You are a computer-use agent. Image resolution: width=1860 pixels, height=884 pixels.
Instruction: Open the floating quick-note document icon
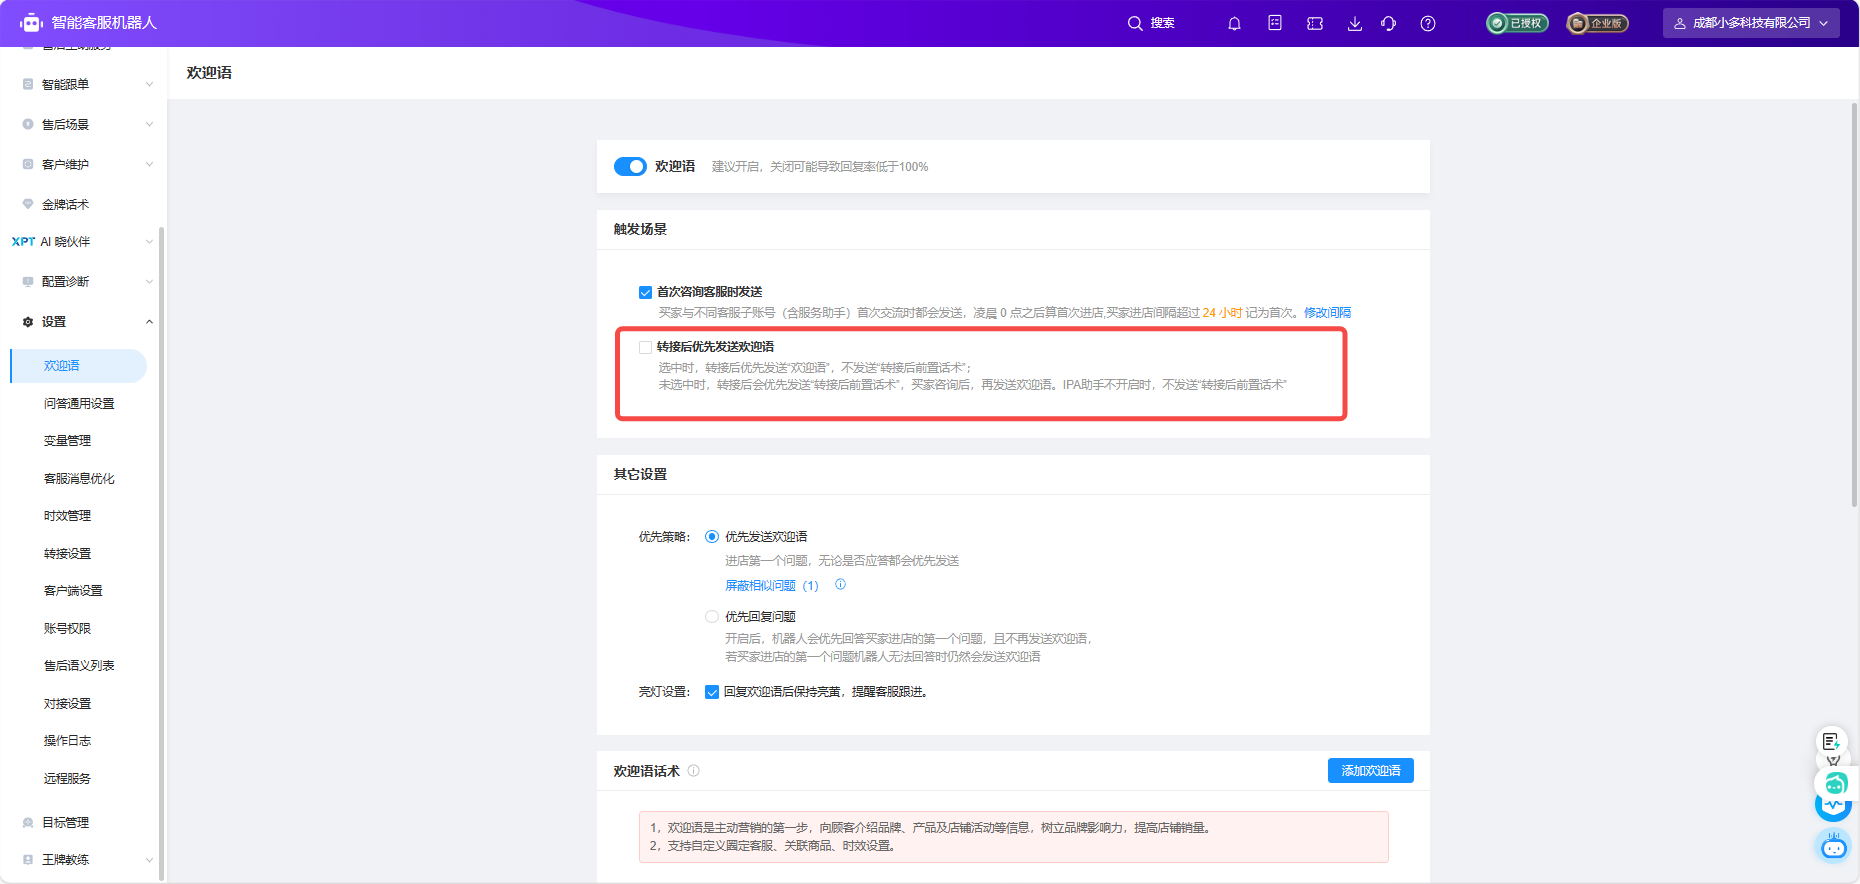1831,741
